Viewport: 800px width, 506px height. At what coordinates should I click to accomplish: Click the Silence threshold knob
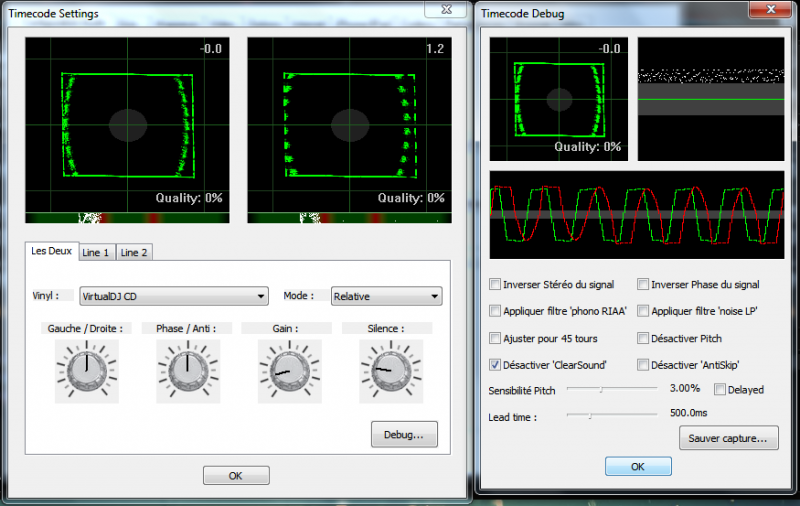(x=385, y=369)
